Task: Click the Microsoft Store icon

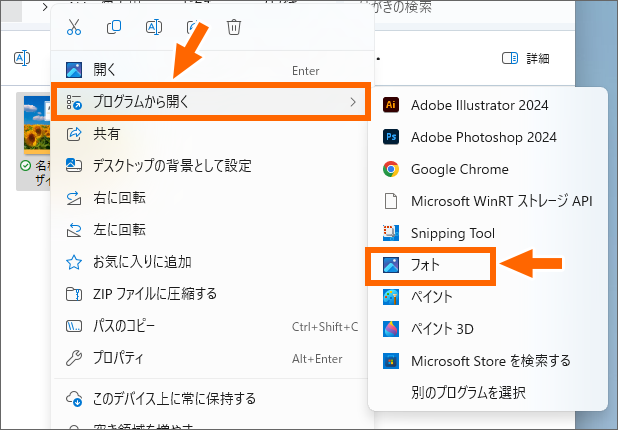Action: [x=391, y=361]
